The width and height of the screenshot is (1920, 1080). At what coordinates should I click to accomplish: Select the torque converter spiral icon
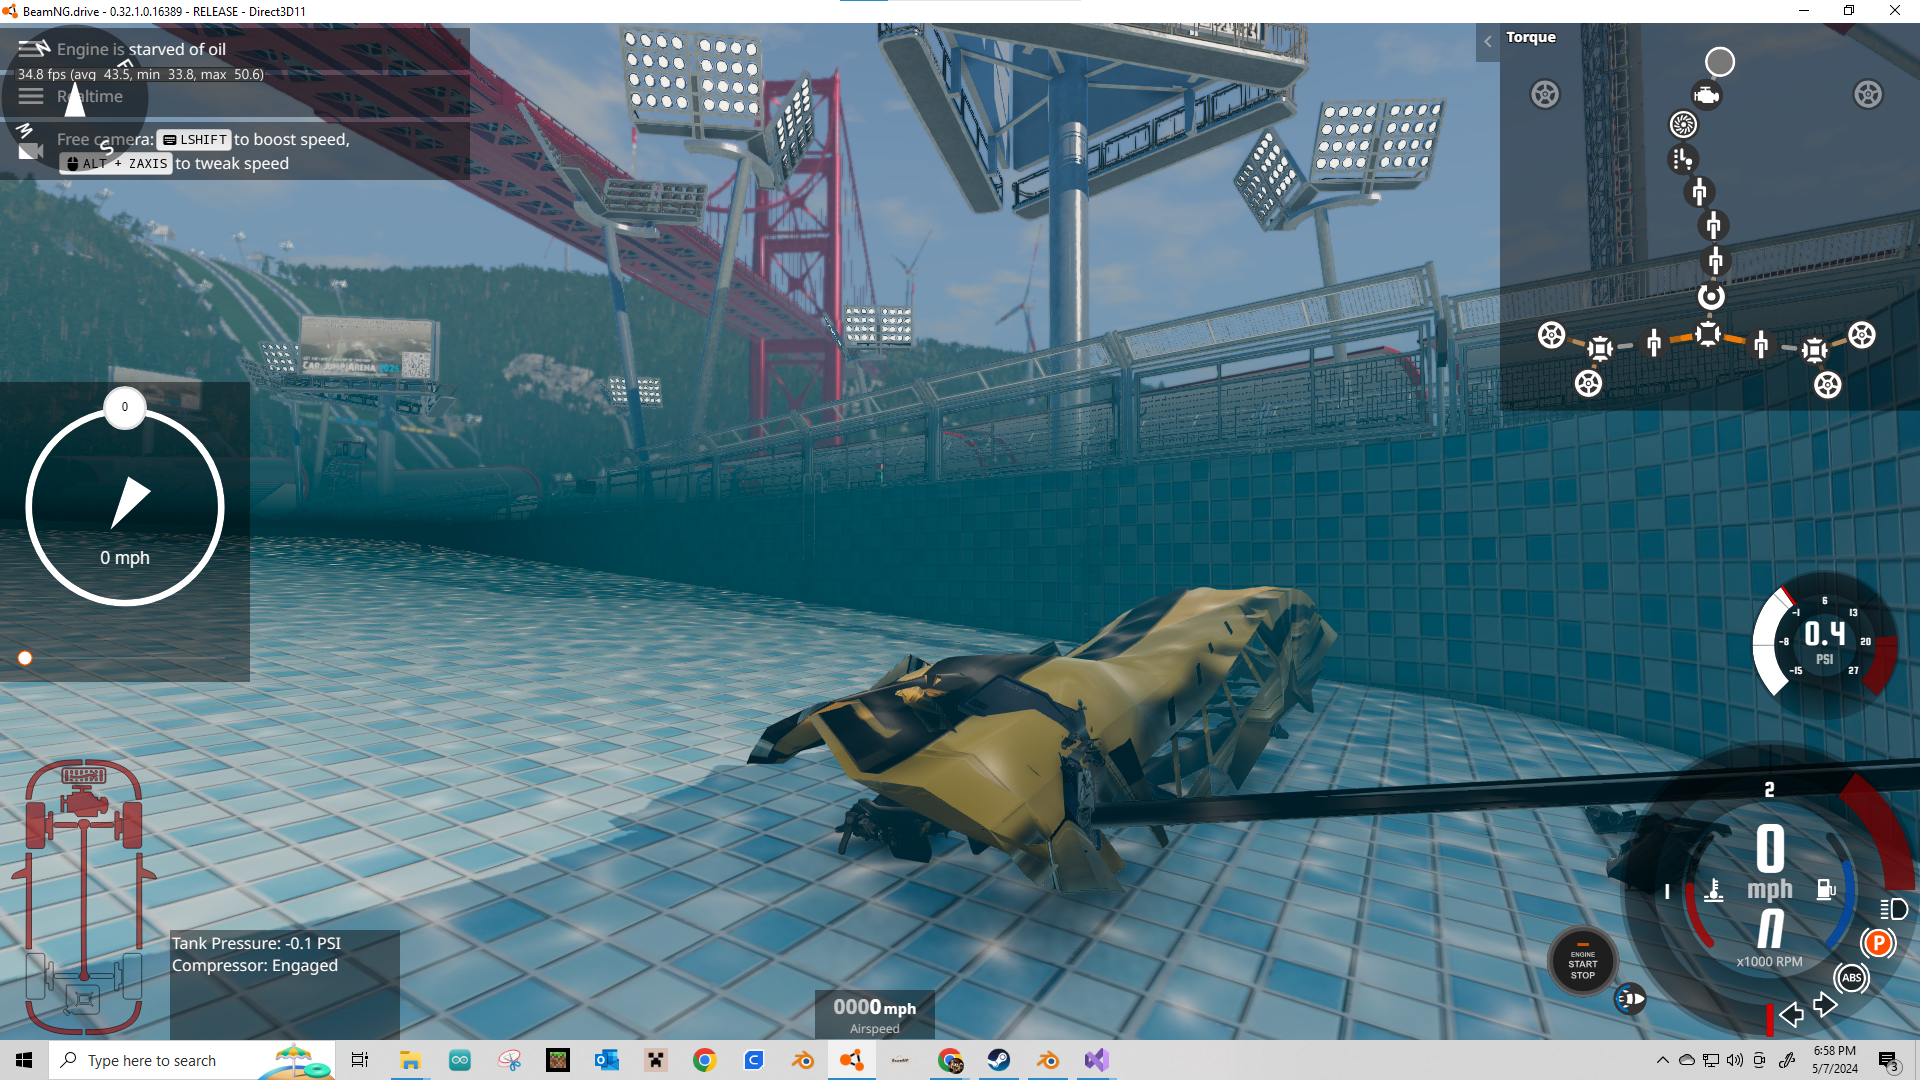(x=1684, y=124)
